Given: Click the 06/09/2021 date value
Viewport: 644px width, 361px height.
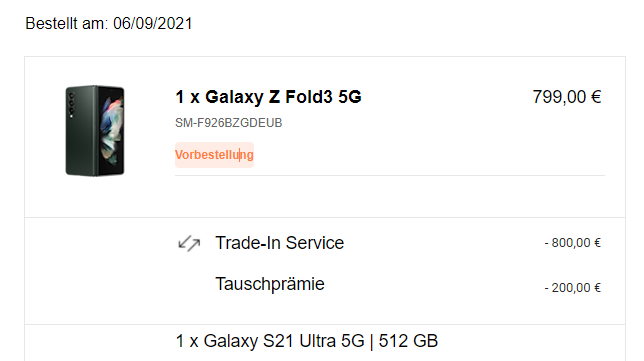Looking at the screenshot, I should click(153, 23).
